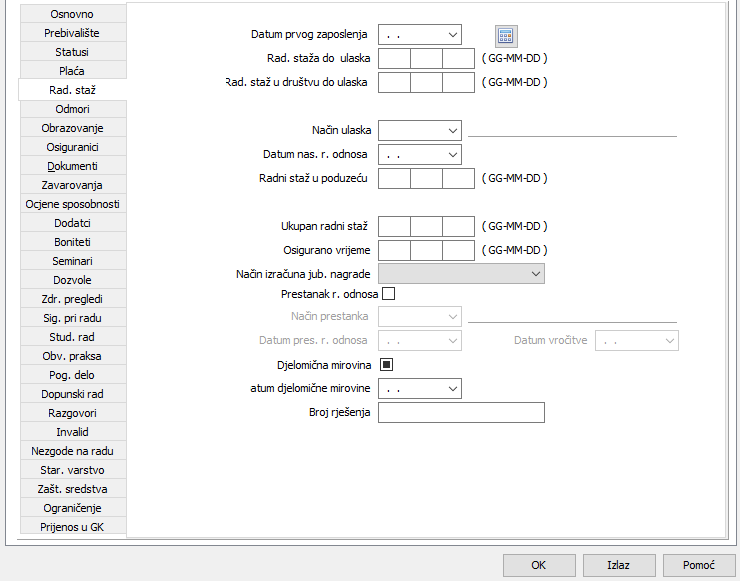This screenshot has width=740, height=581.
Task: Click the Broj rješenja input field
Action: point(461,413)
